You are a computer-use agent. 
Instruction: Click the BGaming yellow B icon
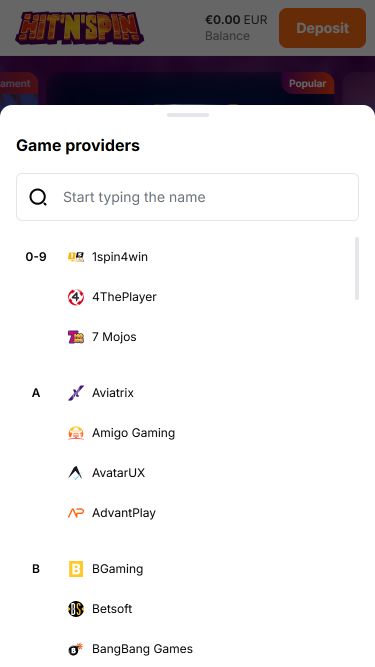(x=76, y=569)
